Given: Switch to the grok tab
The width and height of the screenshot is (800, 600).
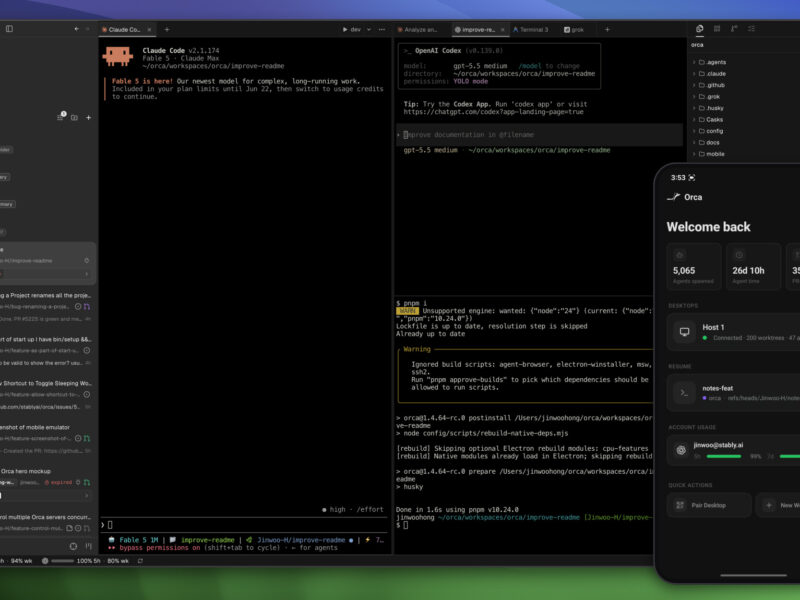Looking at the screenshot, I should (x=574, y=30).
